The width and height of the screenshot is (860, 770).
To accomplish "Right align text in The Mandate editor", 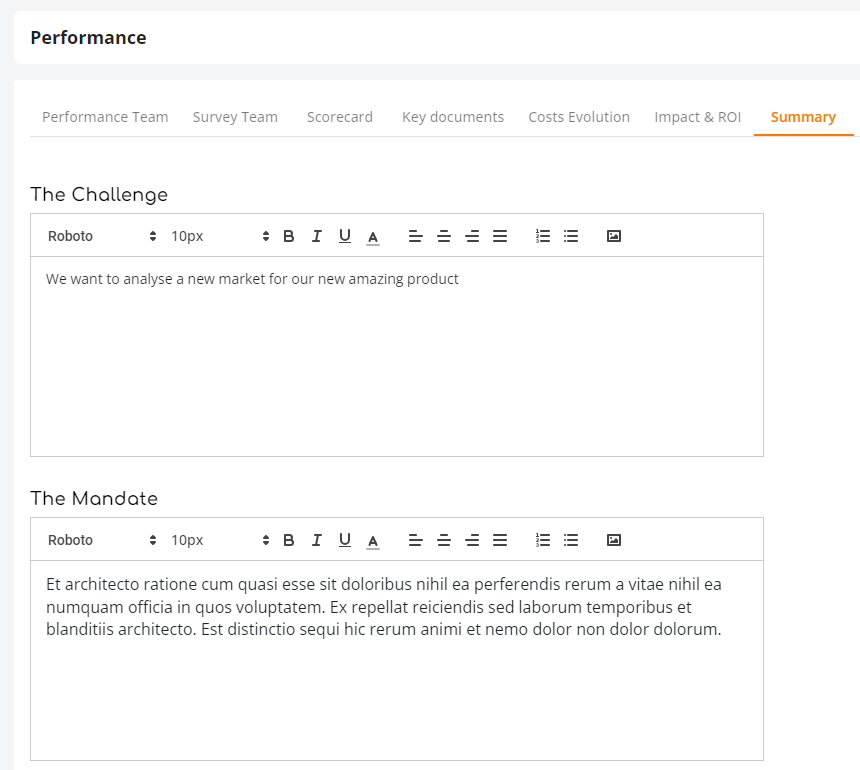I will point(472,540).
